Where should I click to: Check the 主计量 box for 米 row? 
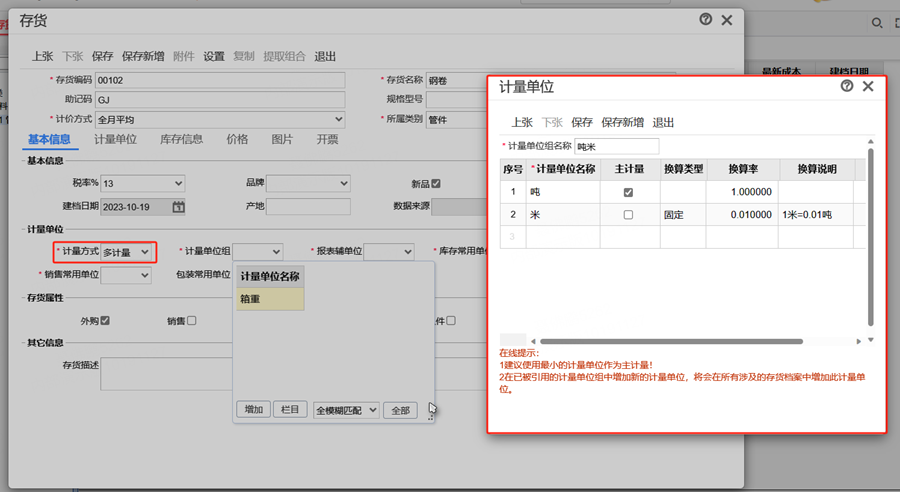coord(628,215)
